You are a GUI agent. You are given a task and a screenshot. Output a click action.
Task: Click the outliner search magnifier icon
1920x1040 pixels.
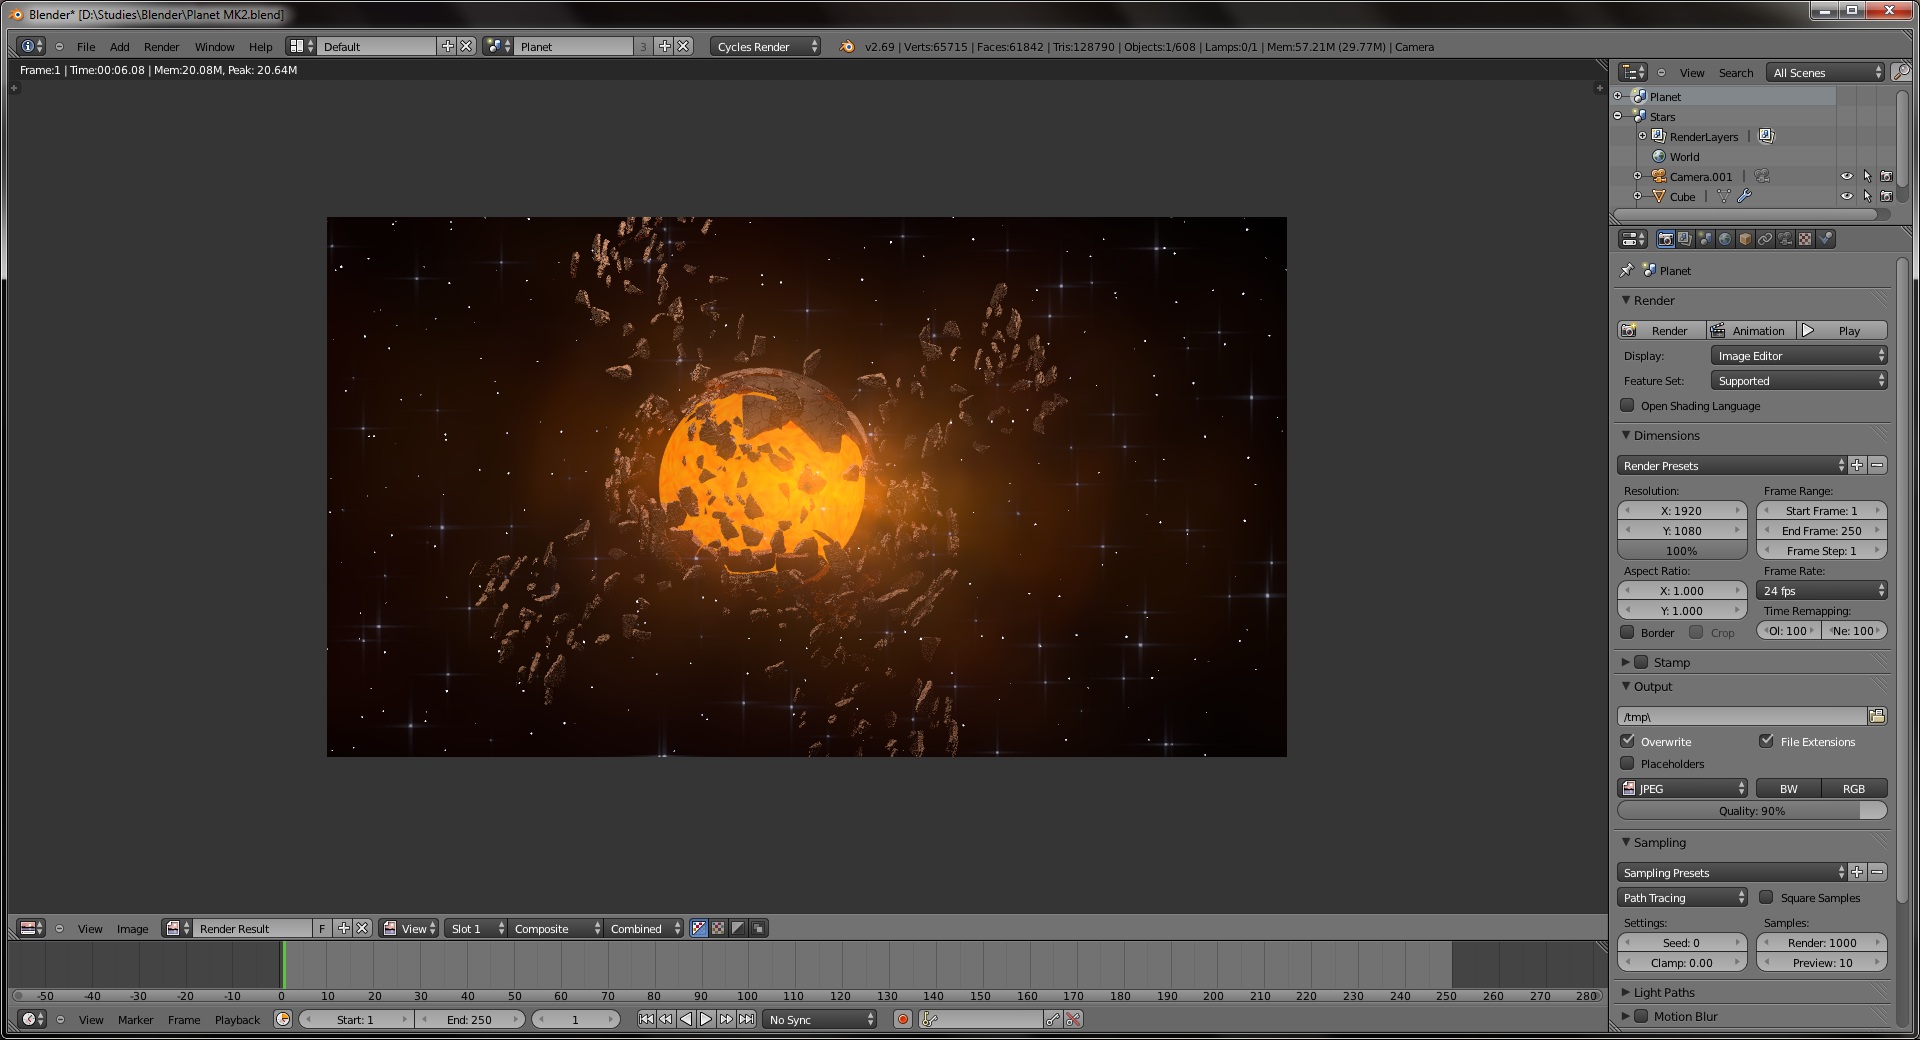pyautogui.click(x=1901, y=72)
